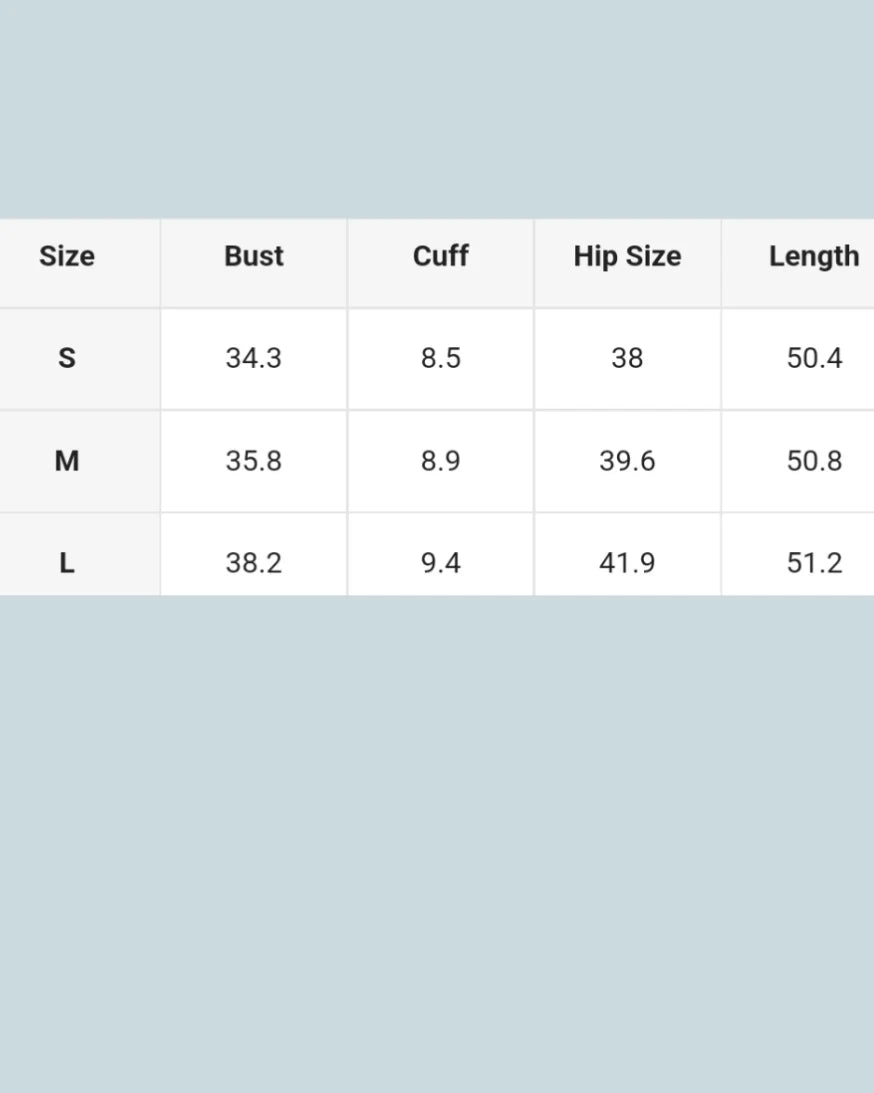874x1093 pixels.
Task: Click the Hip Size column header
Action: pos(627,256)
